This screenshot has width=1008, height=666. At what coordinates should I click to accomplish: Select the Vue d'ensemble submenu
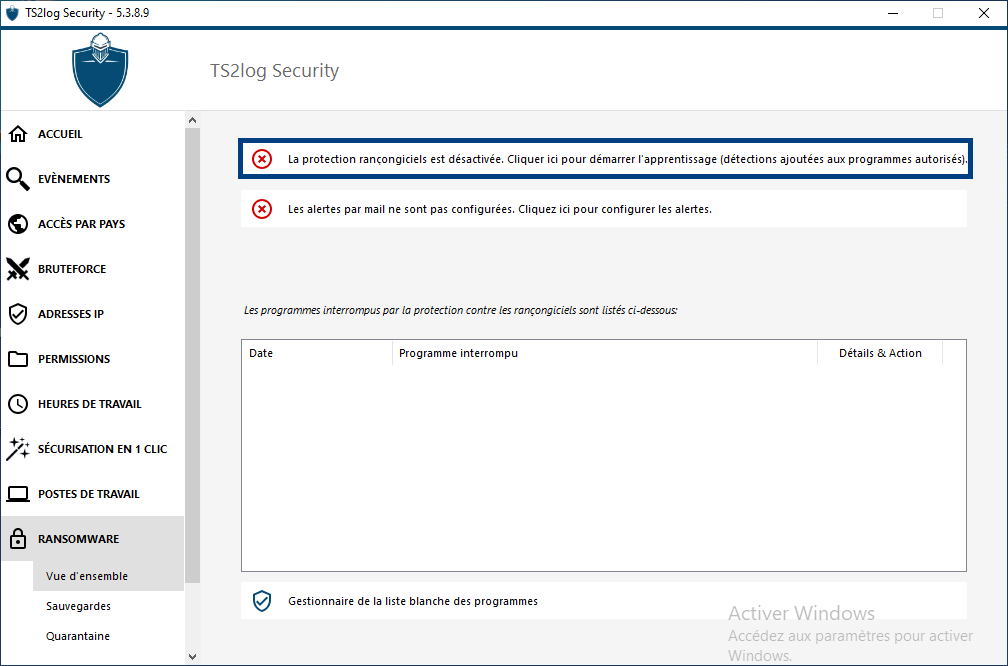[108, 576]
